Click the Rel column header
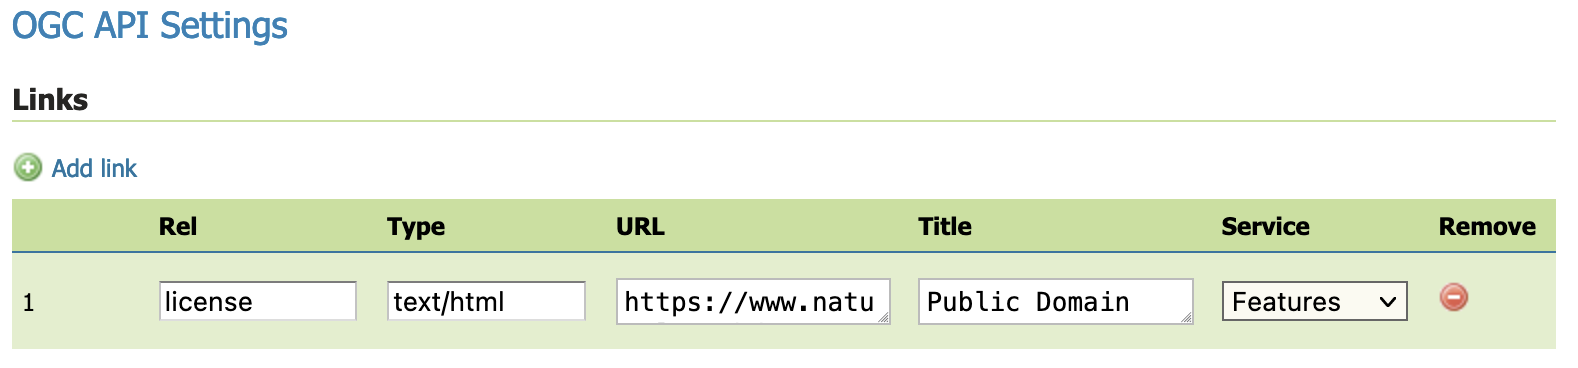 [178, 227]
